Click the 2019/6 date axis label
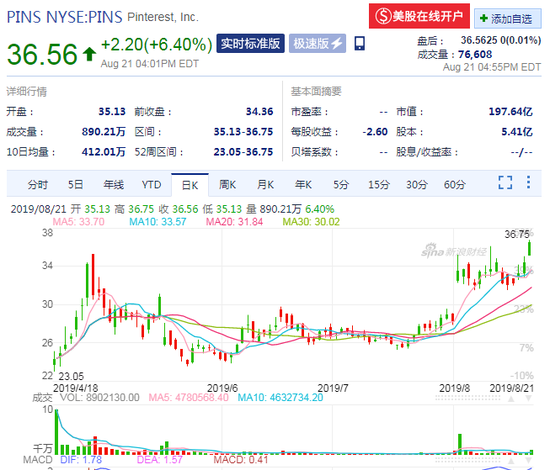The height and width of the screenshot is (470, 550). pos(222,388)
